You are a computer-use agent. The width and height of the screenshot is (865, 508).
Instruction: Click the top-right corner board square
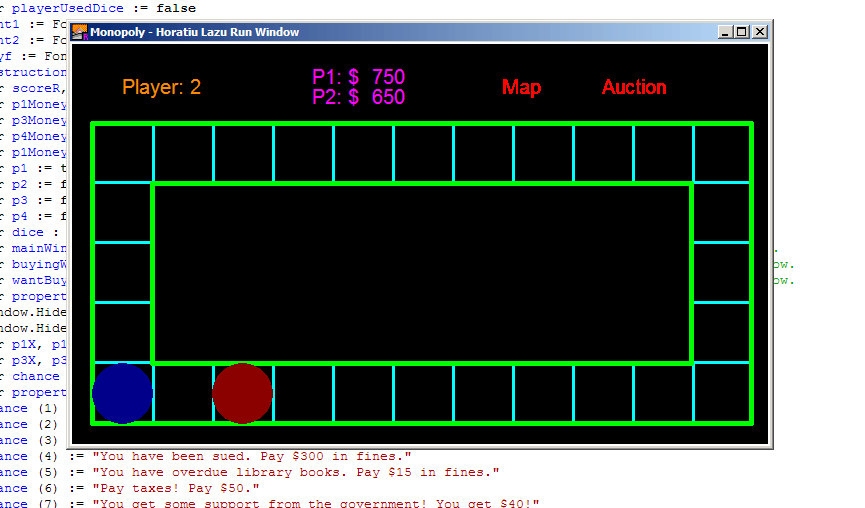point(722,153)
